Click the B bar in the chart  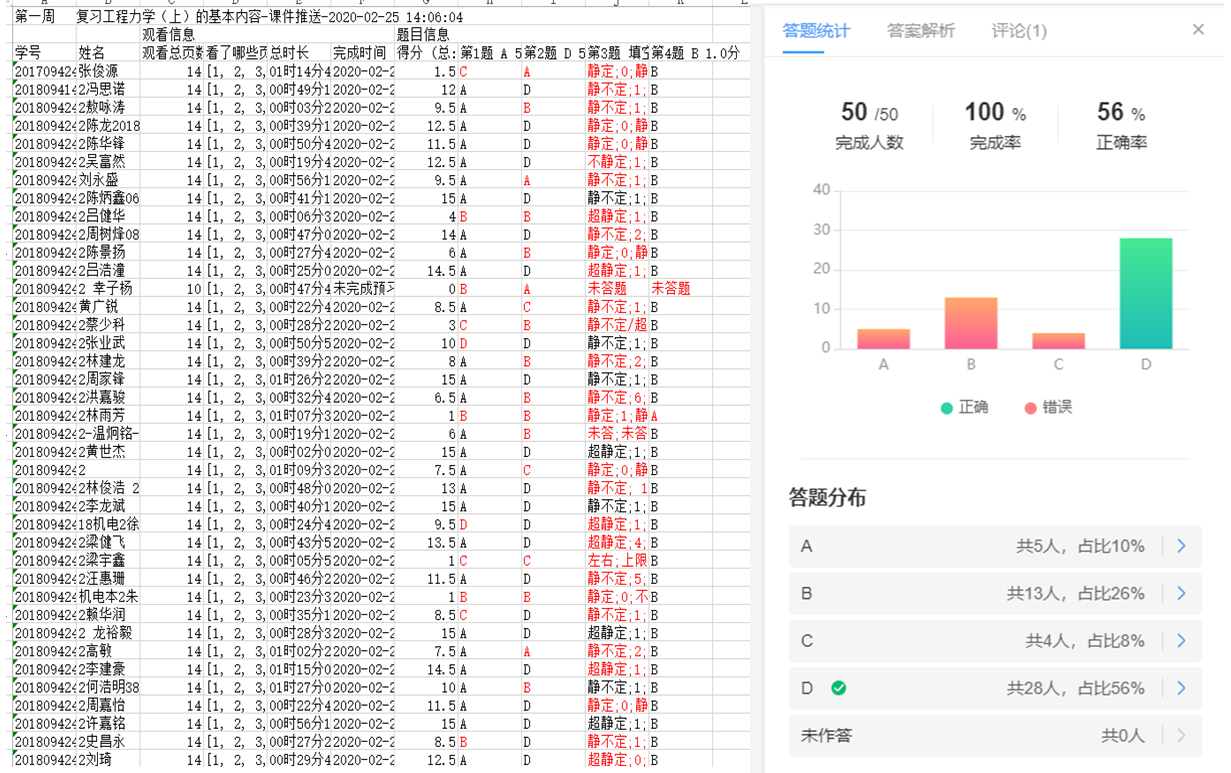coord(970,323)
